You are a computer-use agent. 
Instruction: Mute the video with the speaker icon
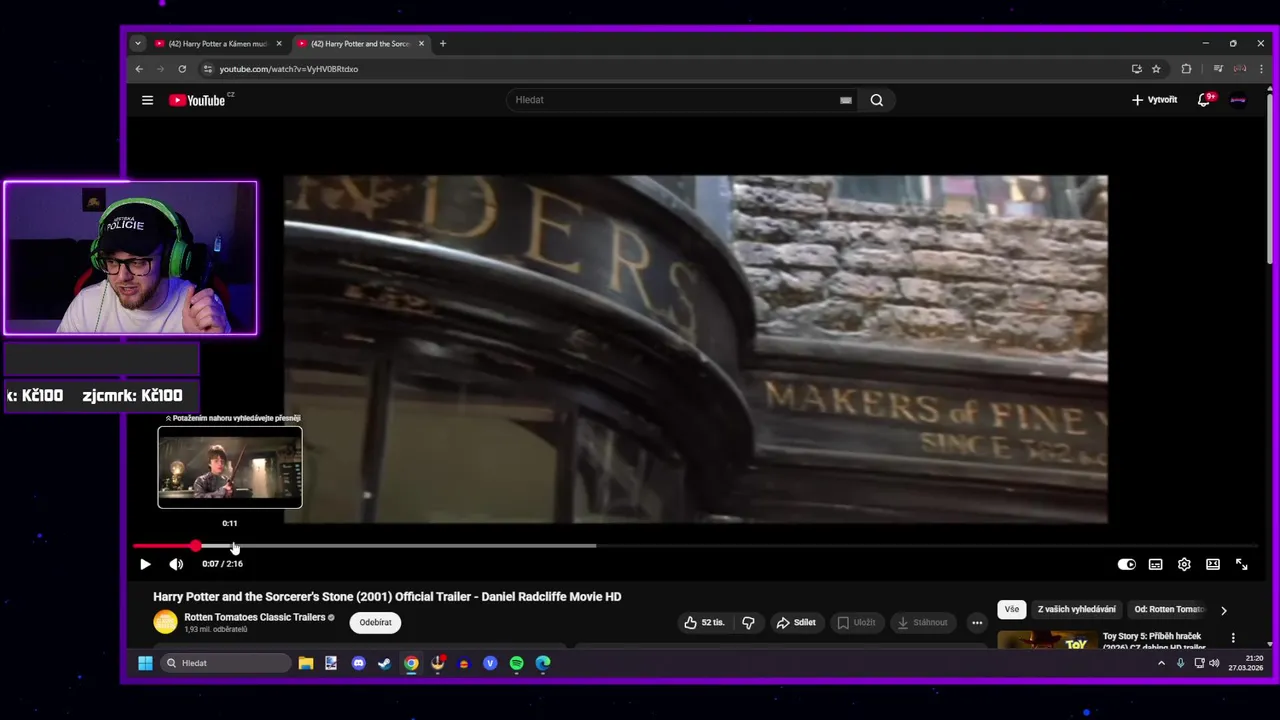(x=176, y=564)
